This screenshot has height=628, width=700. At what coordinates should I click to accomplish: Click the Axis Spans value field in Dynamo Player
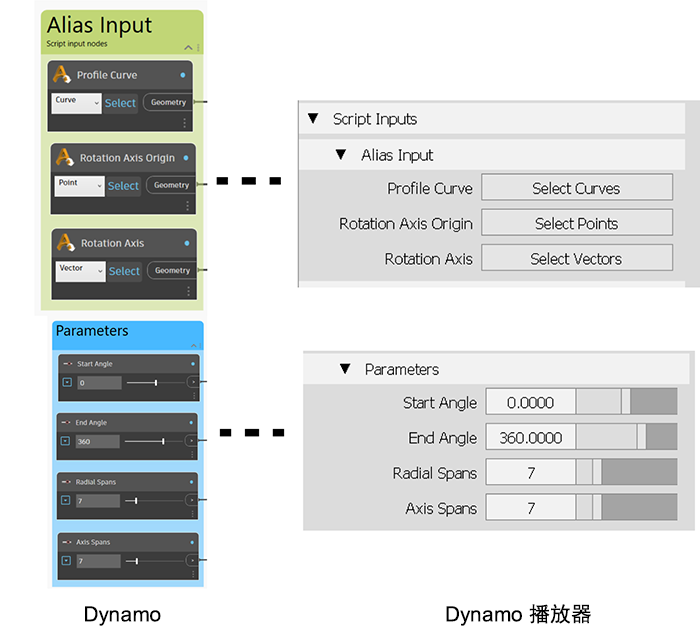(530, 507)
